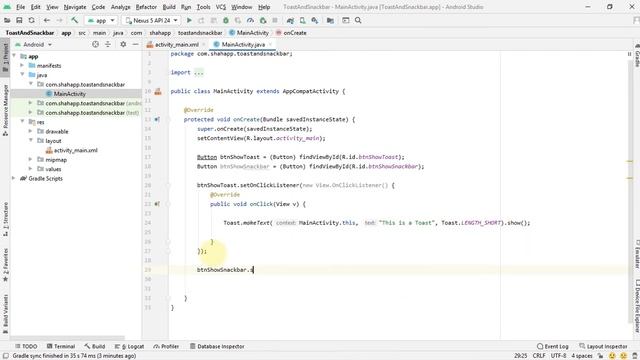Click the Sync/Reload from disk icon
This screenshot has width=640, height=360.
pos(31,20)
